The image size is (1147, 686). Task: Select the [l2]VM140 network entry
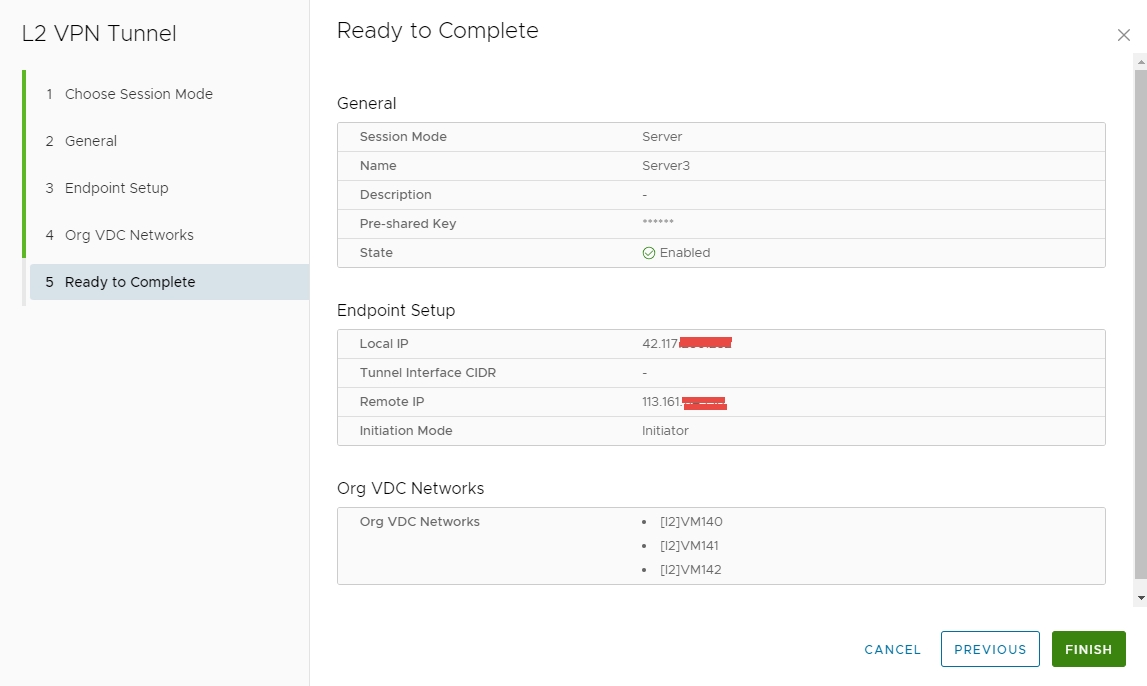690,522
